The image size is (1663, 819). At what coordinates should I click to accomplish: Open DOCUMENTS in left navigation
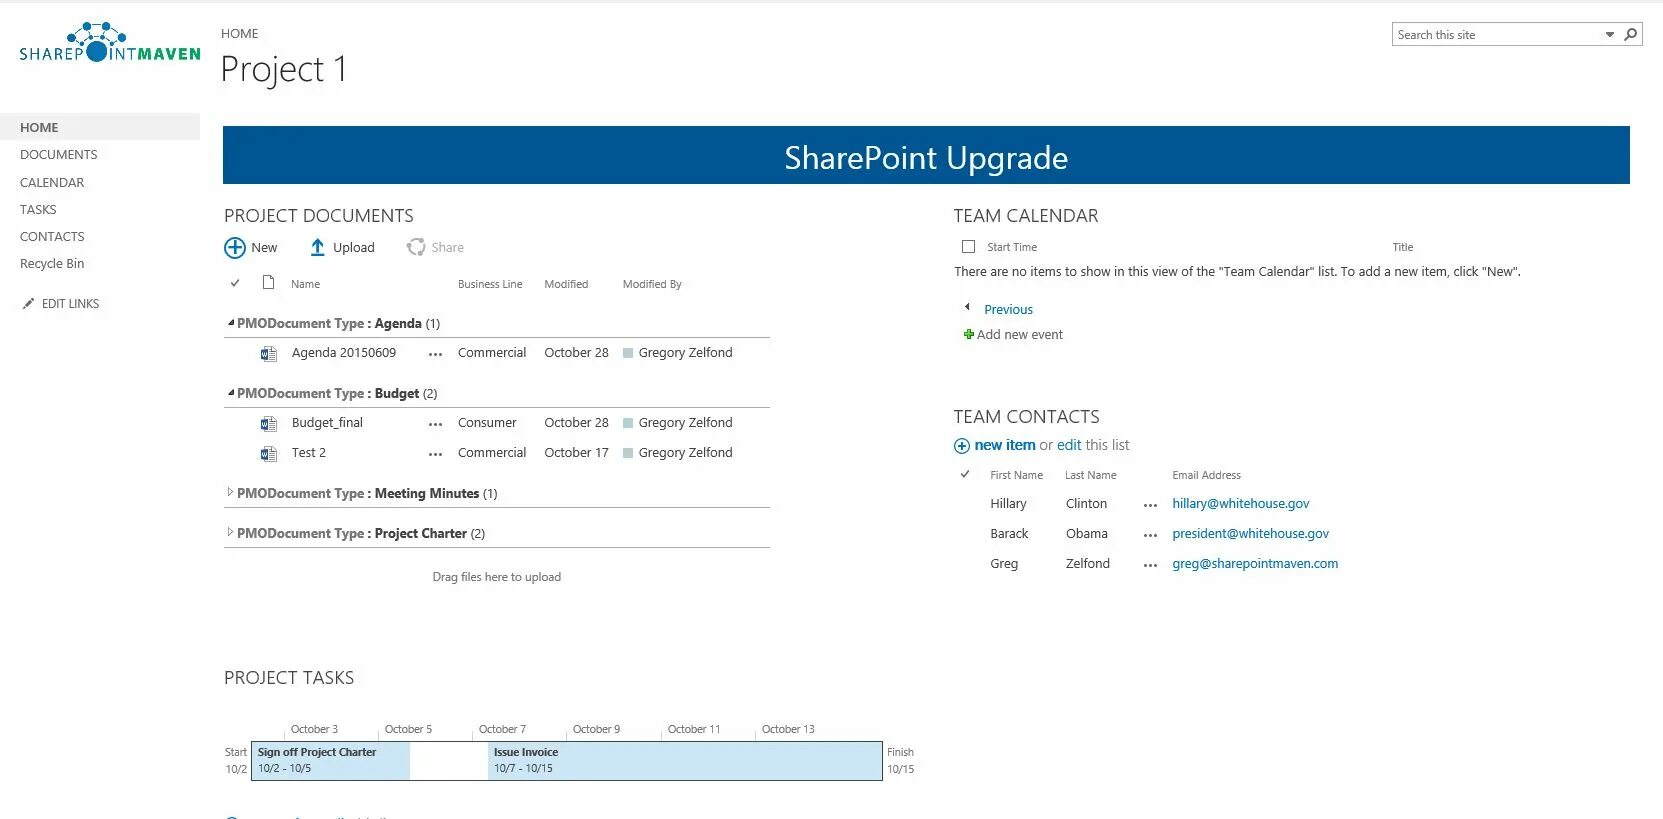pos(59,155)
